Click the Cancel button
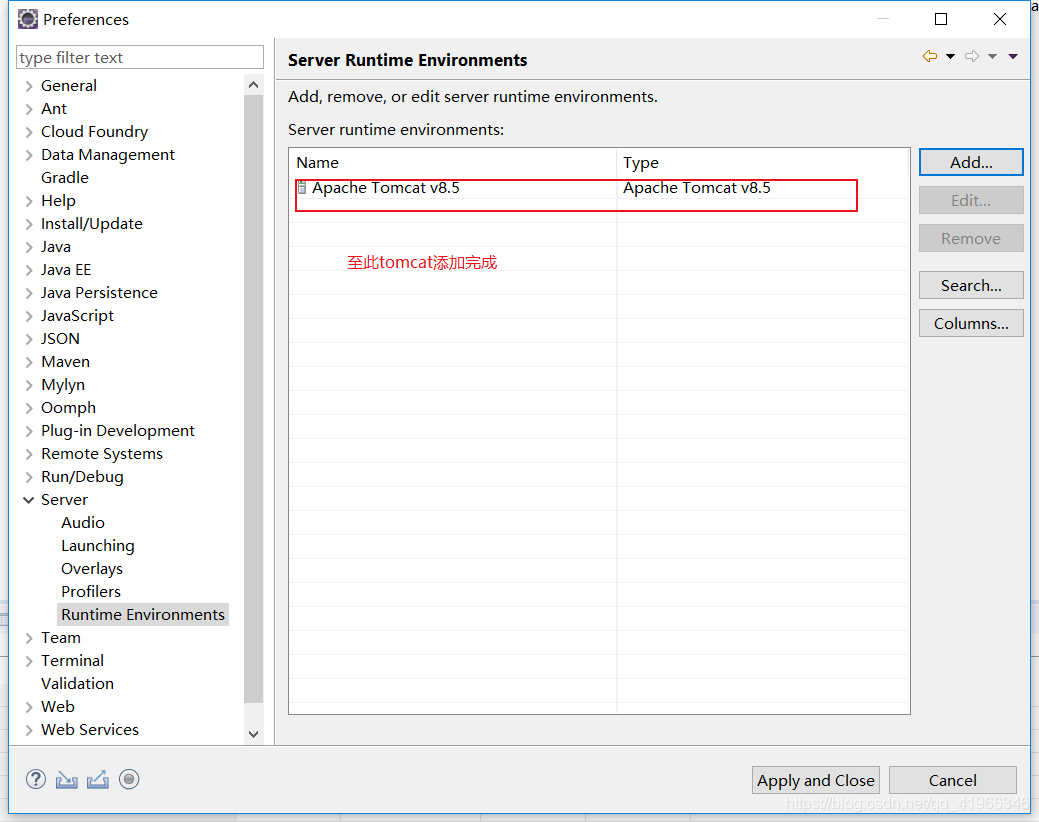The image size is (1039, 822). 952,780
